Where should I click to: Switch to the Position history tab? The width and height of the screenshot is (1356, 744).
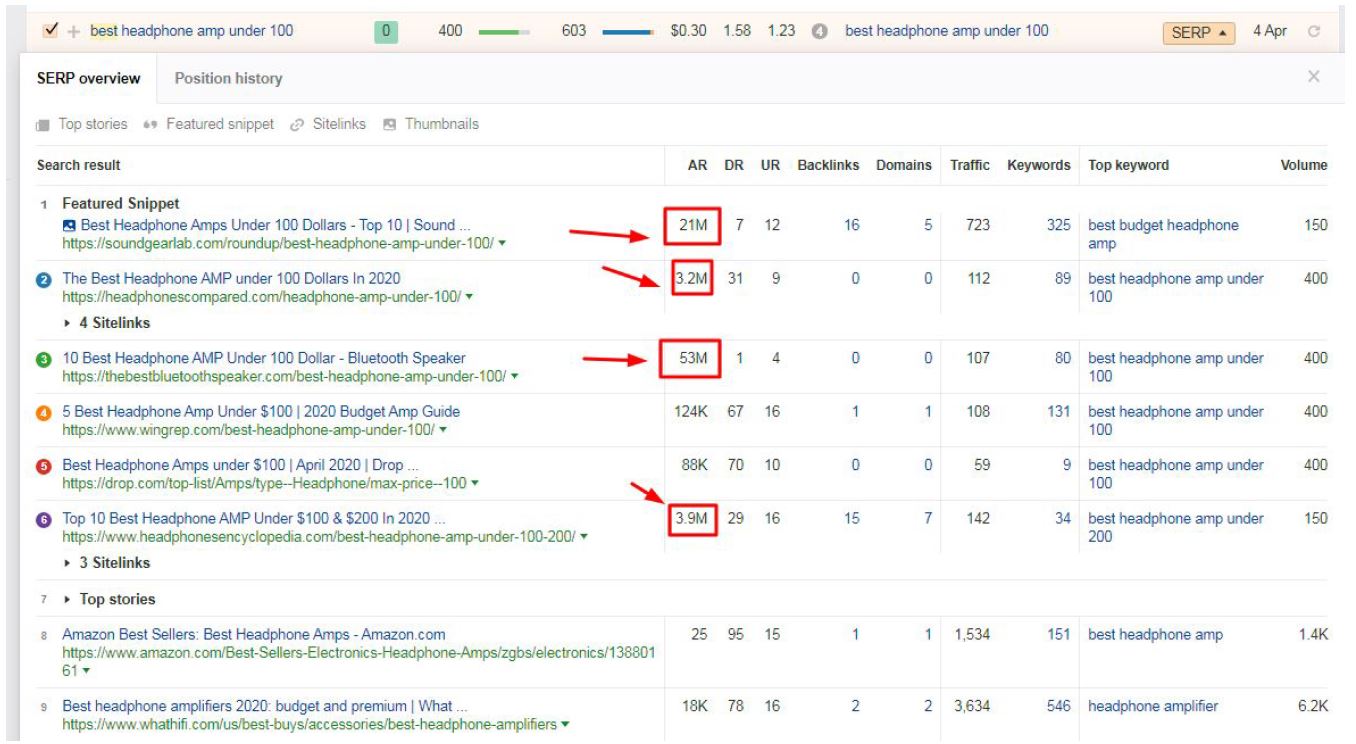228,78
